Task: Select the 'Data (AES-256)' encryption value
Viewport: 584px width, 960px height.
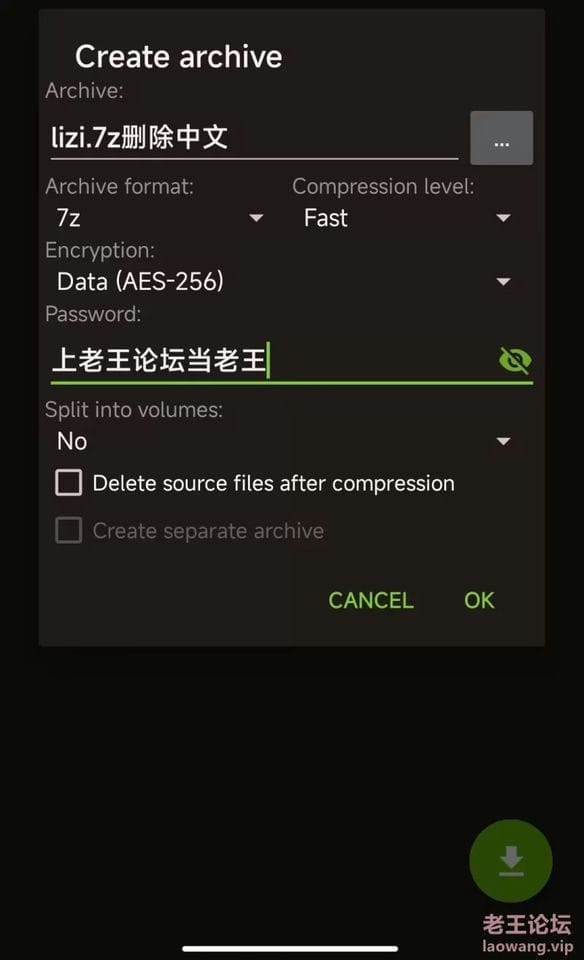Action: pyautogui.click(x=140, y=282)
